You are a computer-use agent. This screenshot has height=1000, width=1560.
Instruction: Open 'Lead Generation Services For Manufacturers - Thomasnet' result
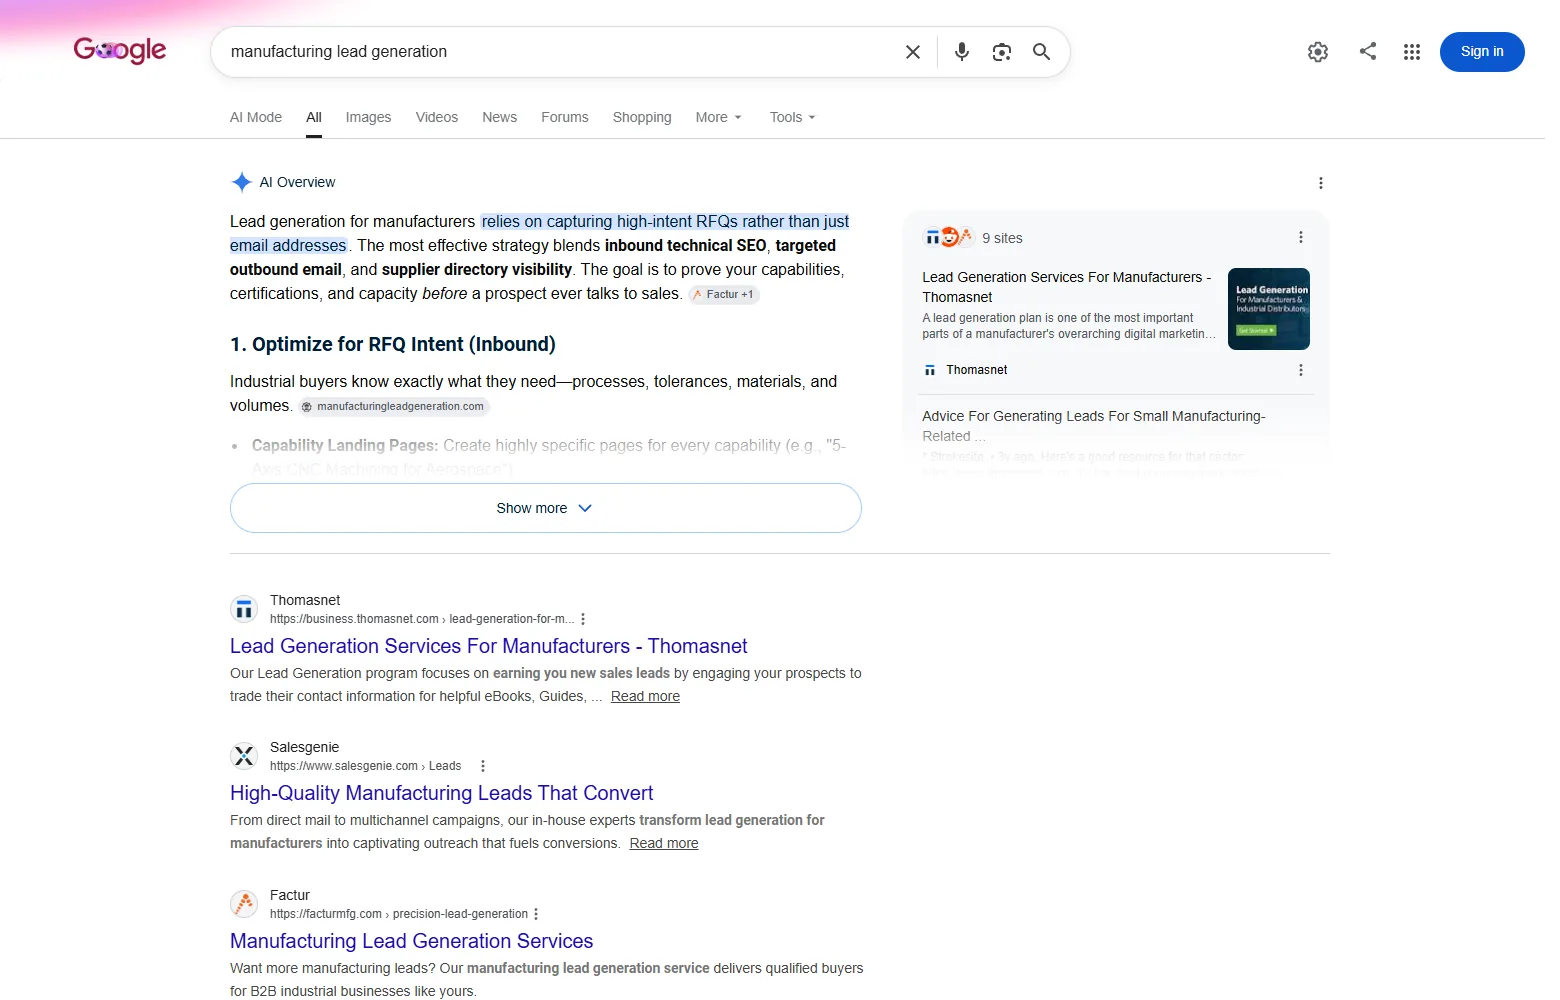[489, 646]
